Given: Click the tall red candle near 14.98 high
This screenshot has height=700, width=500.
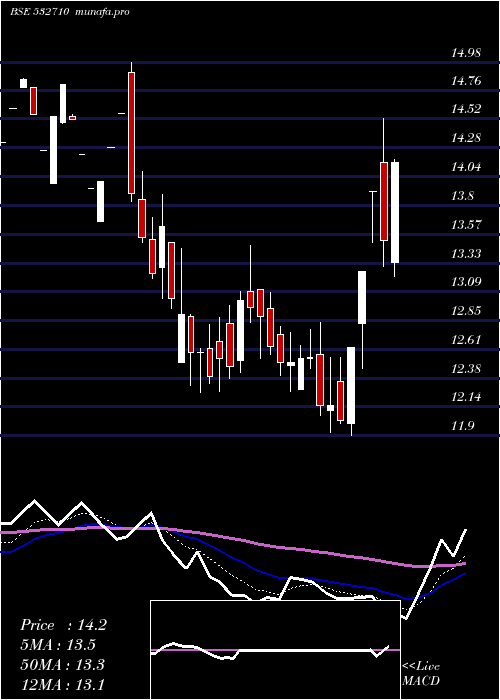Looking at the screenshot, I should [x=131, y=133].
